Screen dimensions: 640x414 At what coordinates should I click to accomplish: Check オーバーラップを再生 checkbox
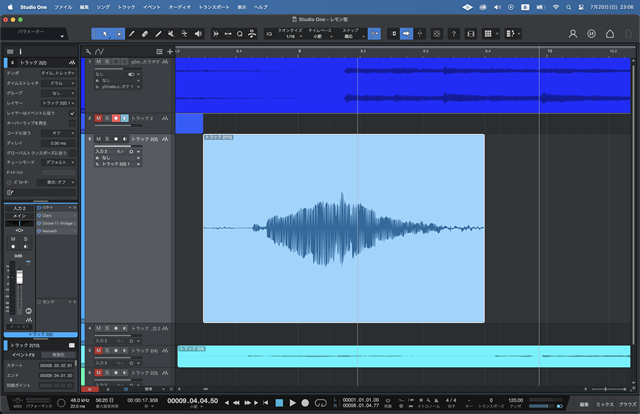pos(72,123)
